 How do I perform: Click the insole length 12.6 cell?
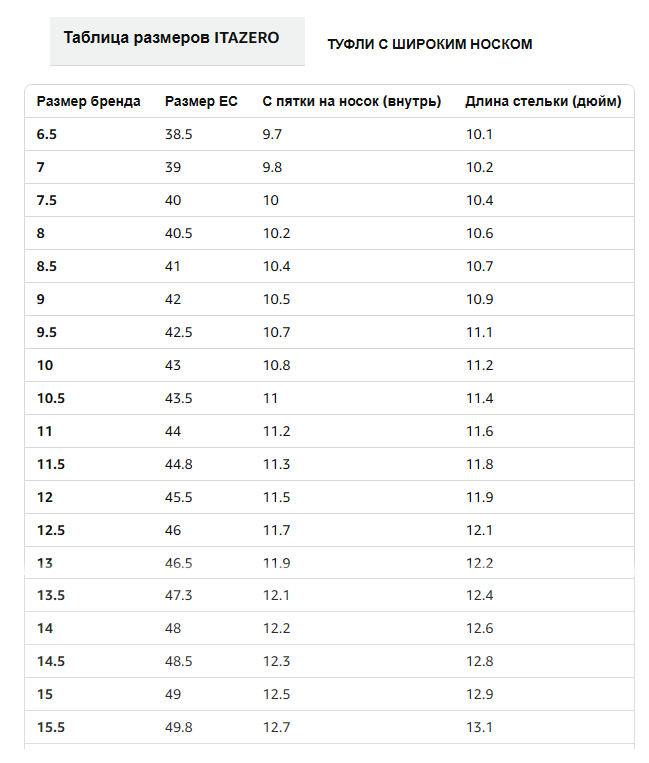click(480, 628)
